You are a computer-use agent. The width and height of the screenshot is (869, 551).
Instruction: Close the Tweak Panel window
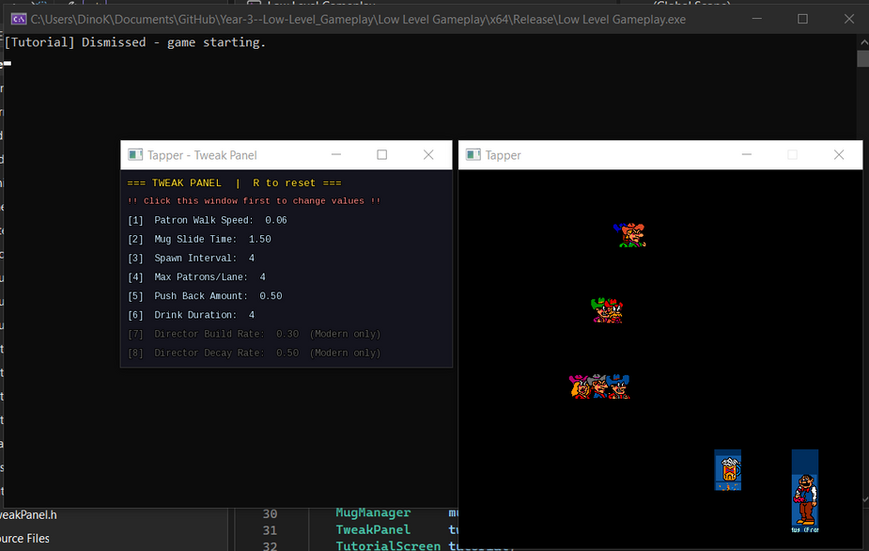coord(428,155)
